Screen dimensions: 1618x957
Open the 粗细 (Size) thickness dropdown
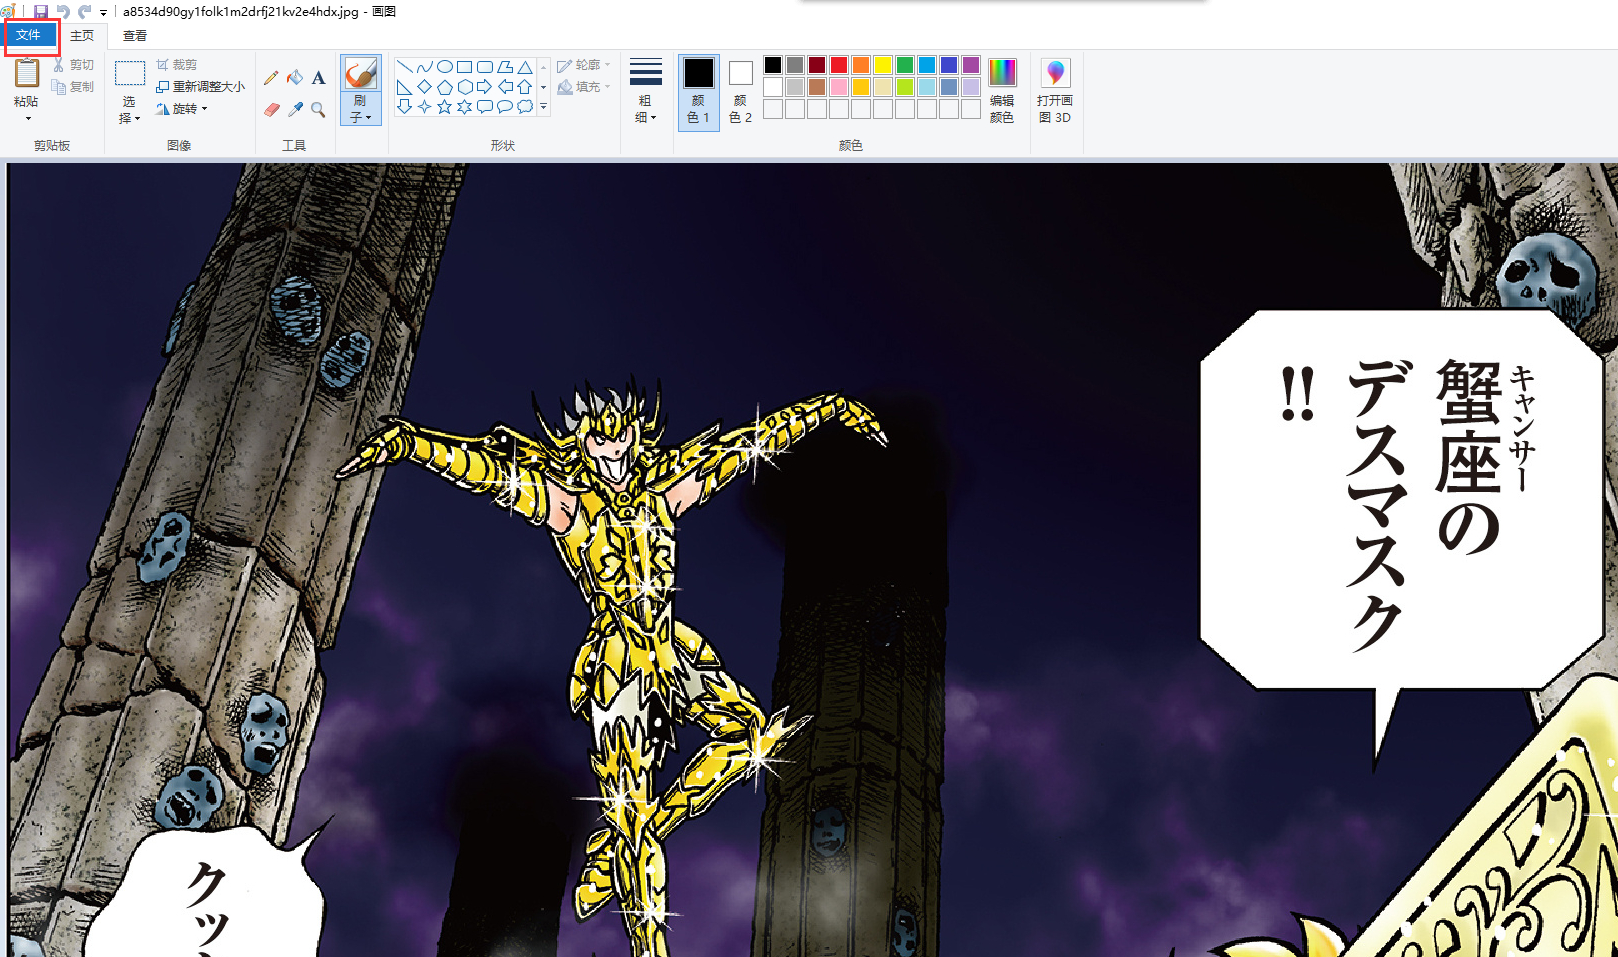[646, 91]
